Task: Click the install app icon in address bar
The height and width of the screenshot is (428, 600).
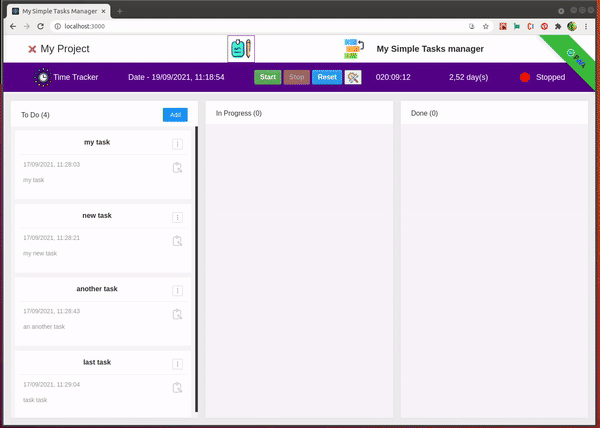Action: click(x=472, y=26)
